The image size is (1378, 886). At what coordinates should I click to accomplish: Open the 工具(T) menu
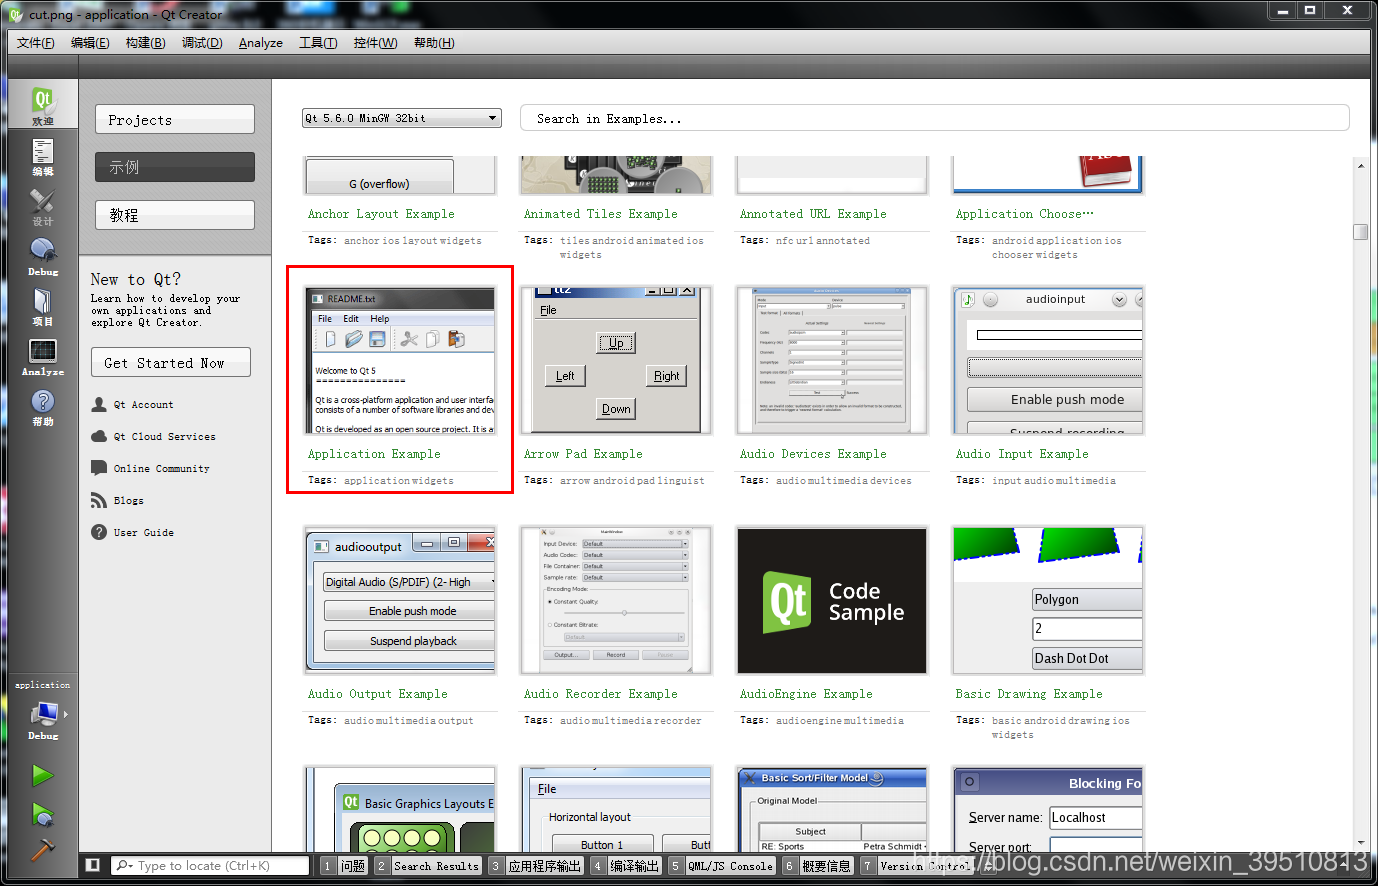318,43
